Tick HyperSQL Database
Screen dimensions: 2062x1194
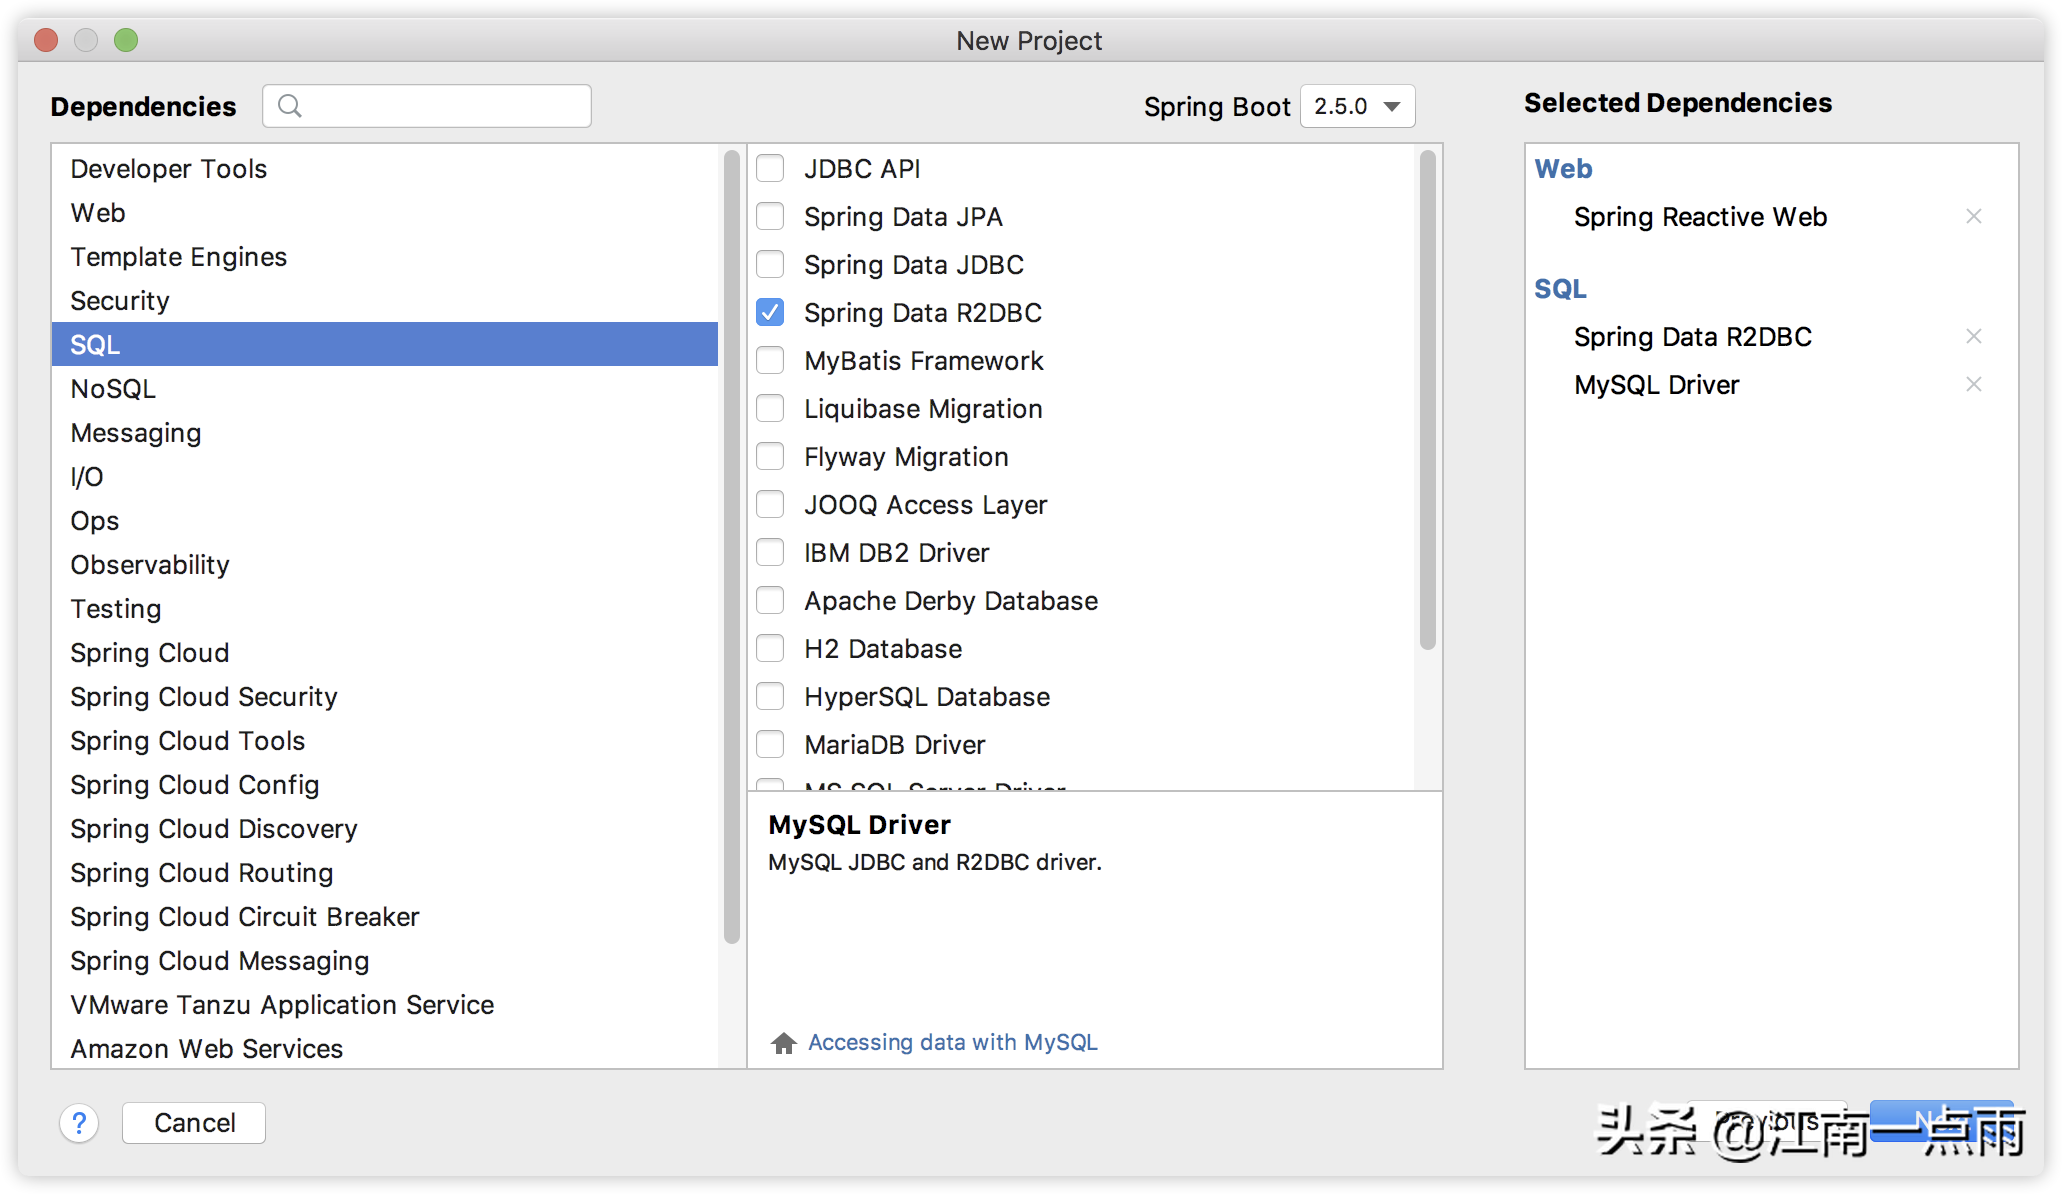(770, 696)
